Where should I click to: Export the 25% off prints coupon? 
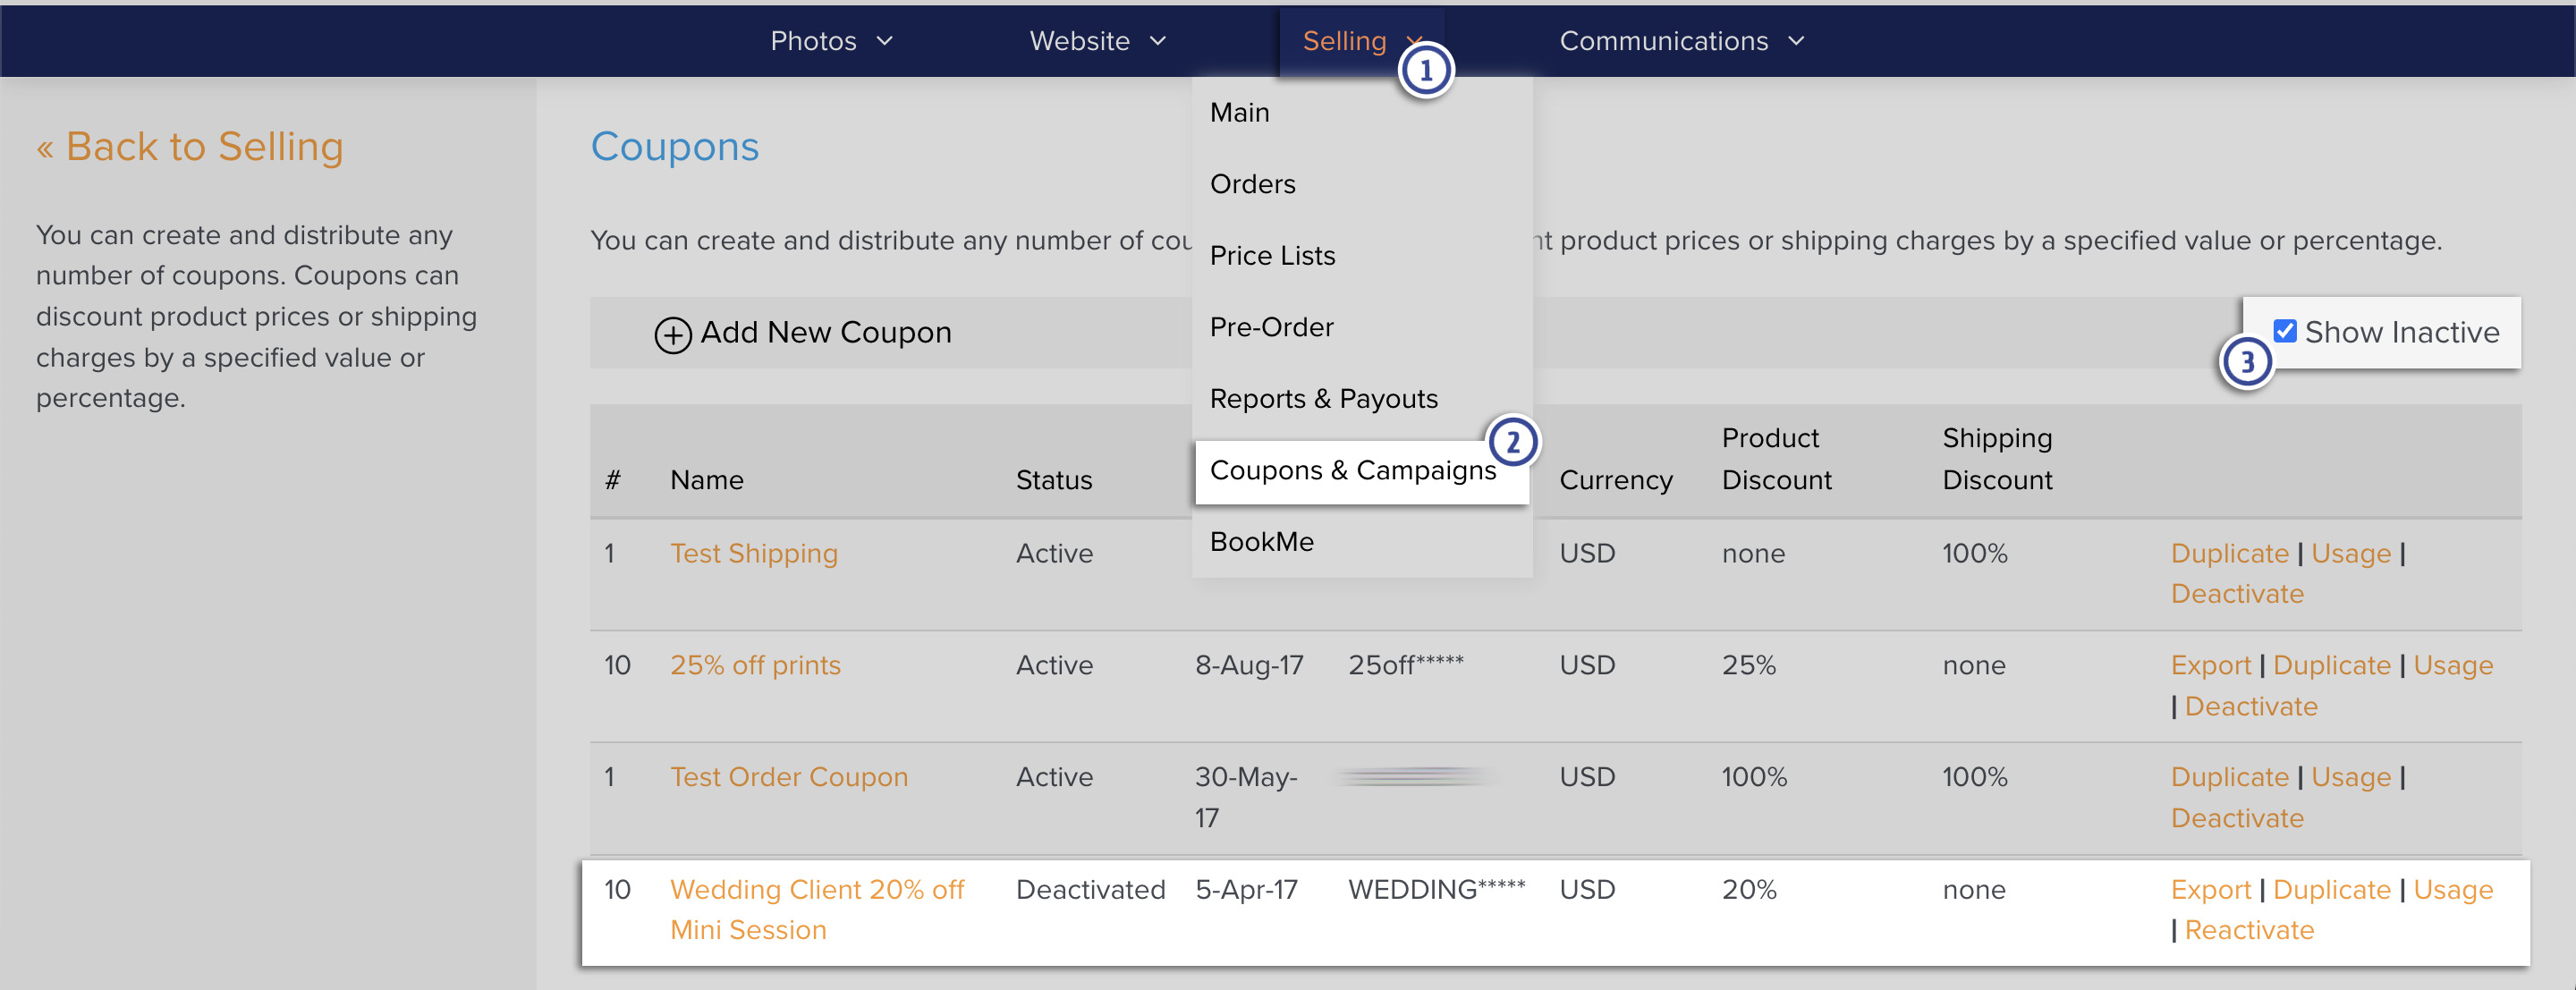coord(2210,664)
